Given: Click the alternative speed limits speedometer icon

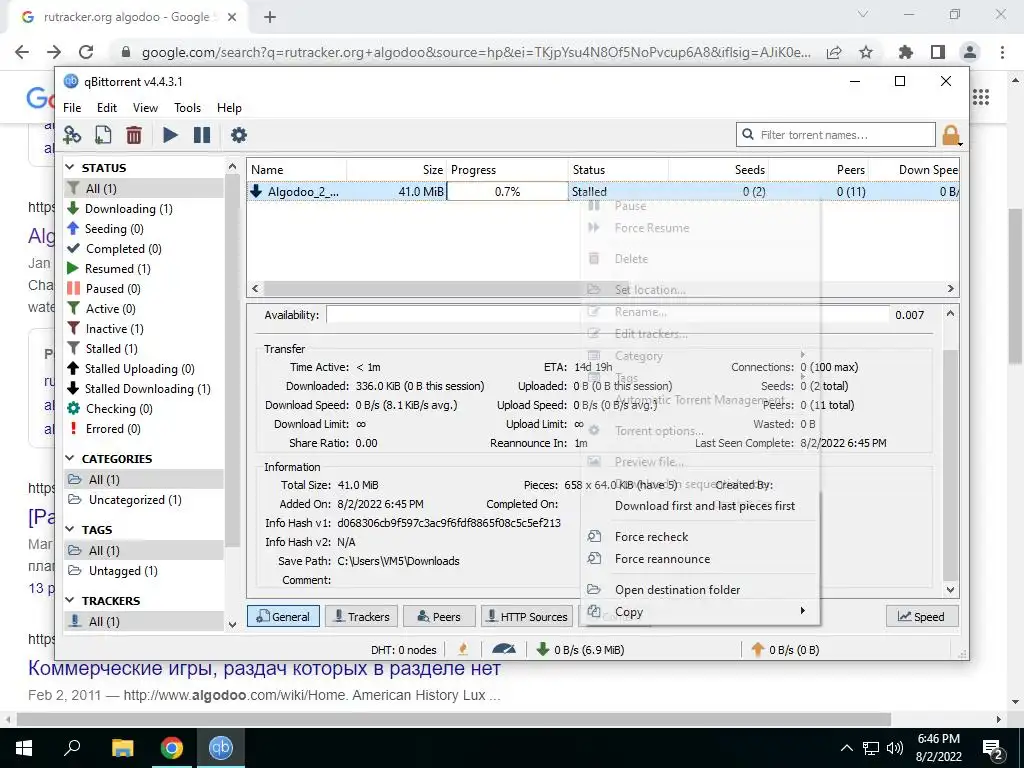Looking at the screenshot, I should pyautogui.click(x=504, y=649).
